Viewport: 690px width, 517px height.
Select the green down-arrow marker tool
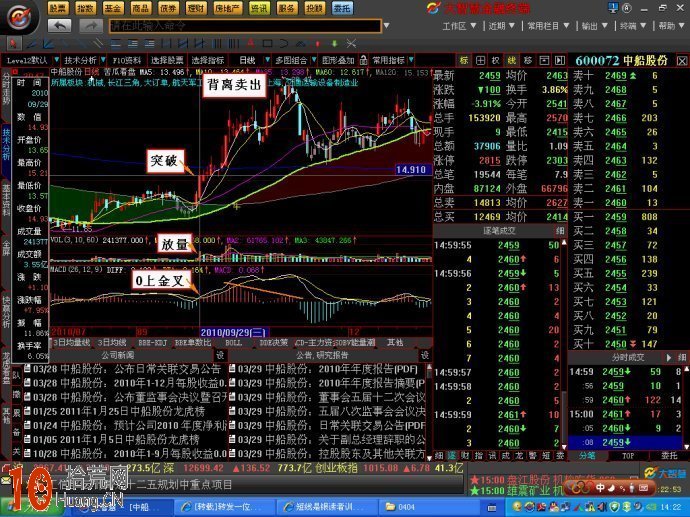(334, 44)
